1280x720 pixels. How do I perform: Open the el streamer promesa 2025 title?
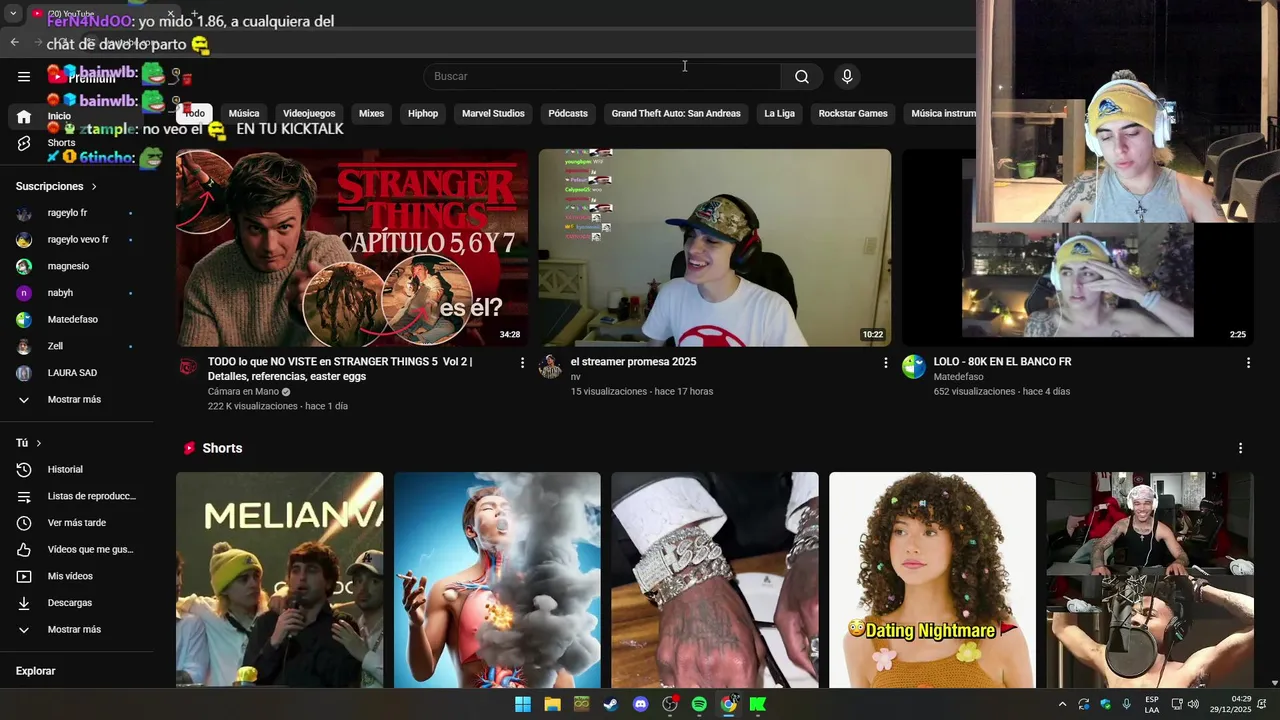point(633,362)
